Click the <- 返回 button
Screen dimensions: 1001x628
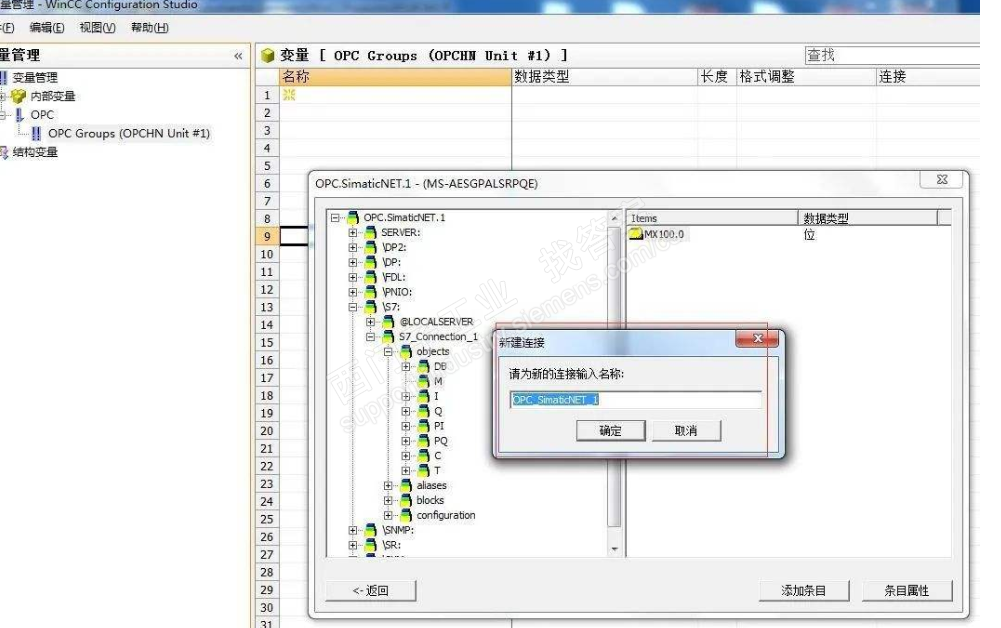tap(370, 590)
